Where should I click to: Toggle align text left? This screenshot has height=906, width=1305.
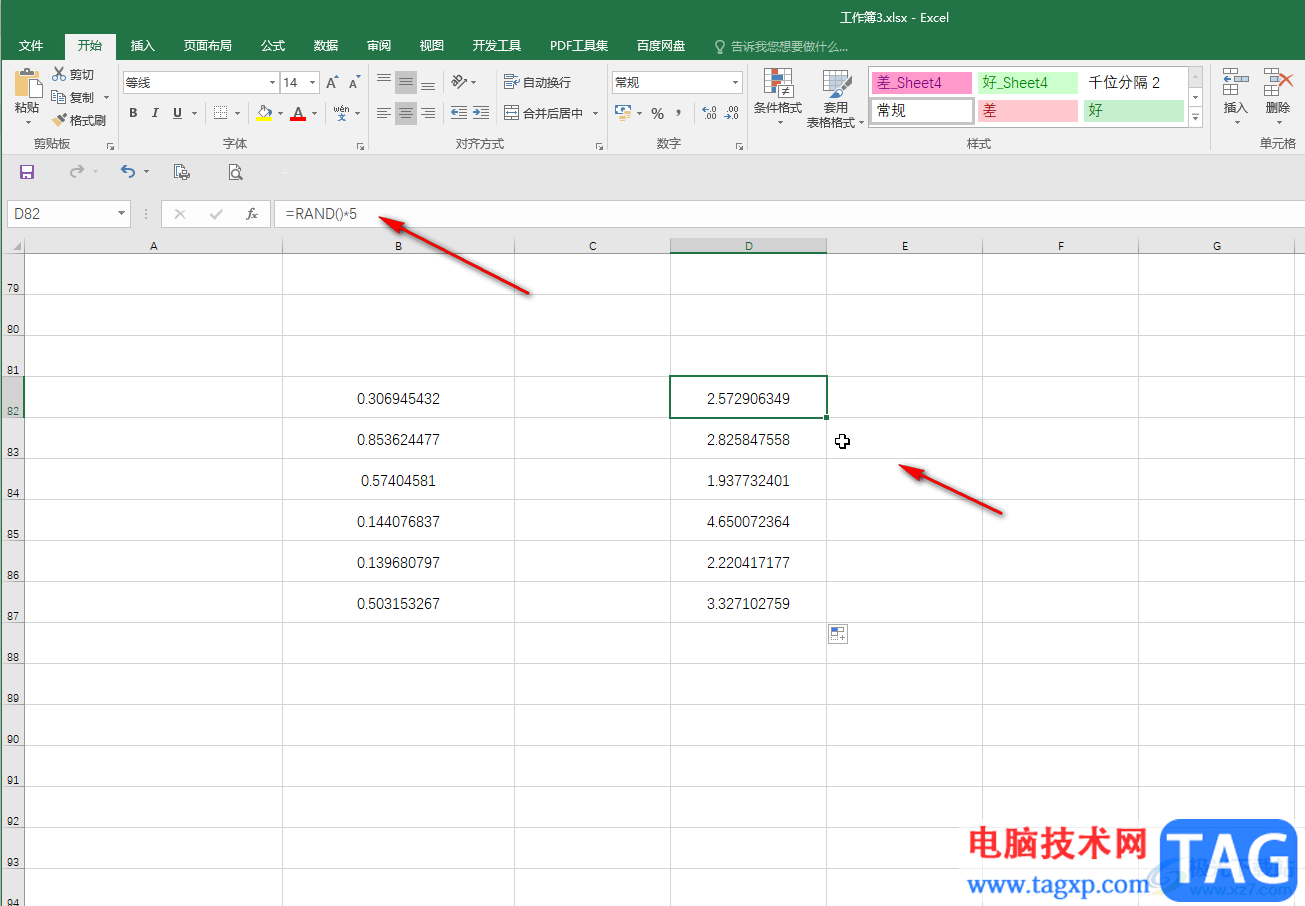pos(384,113)
